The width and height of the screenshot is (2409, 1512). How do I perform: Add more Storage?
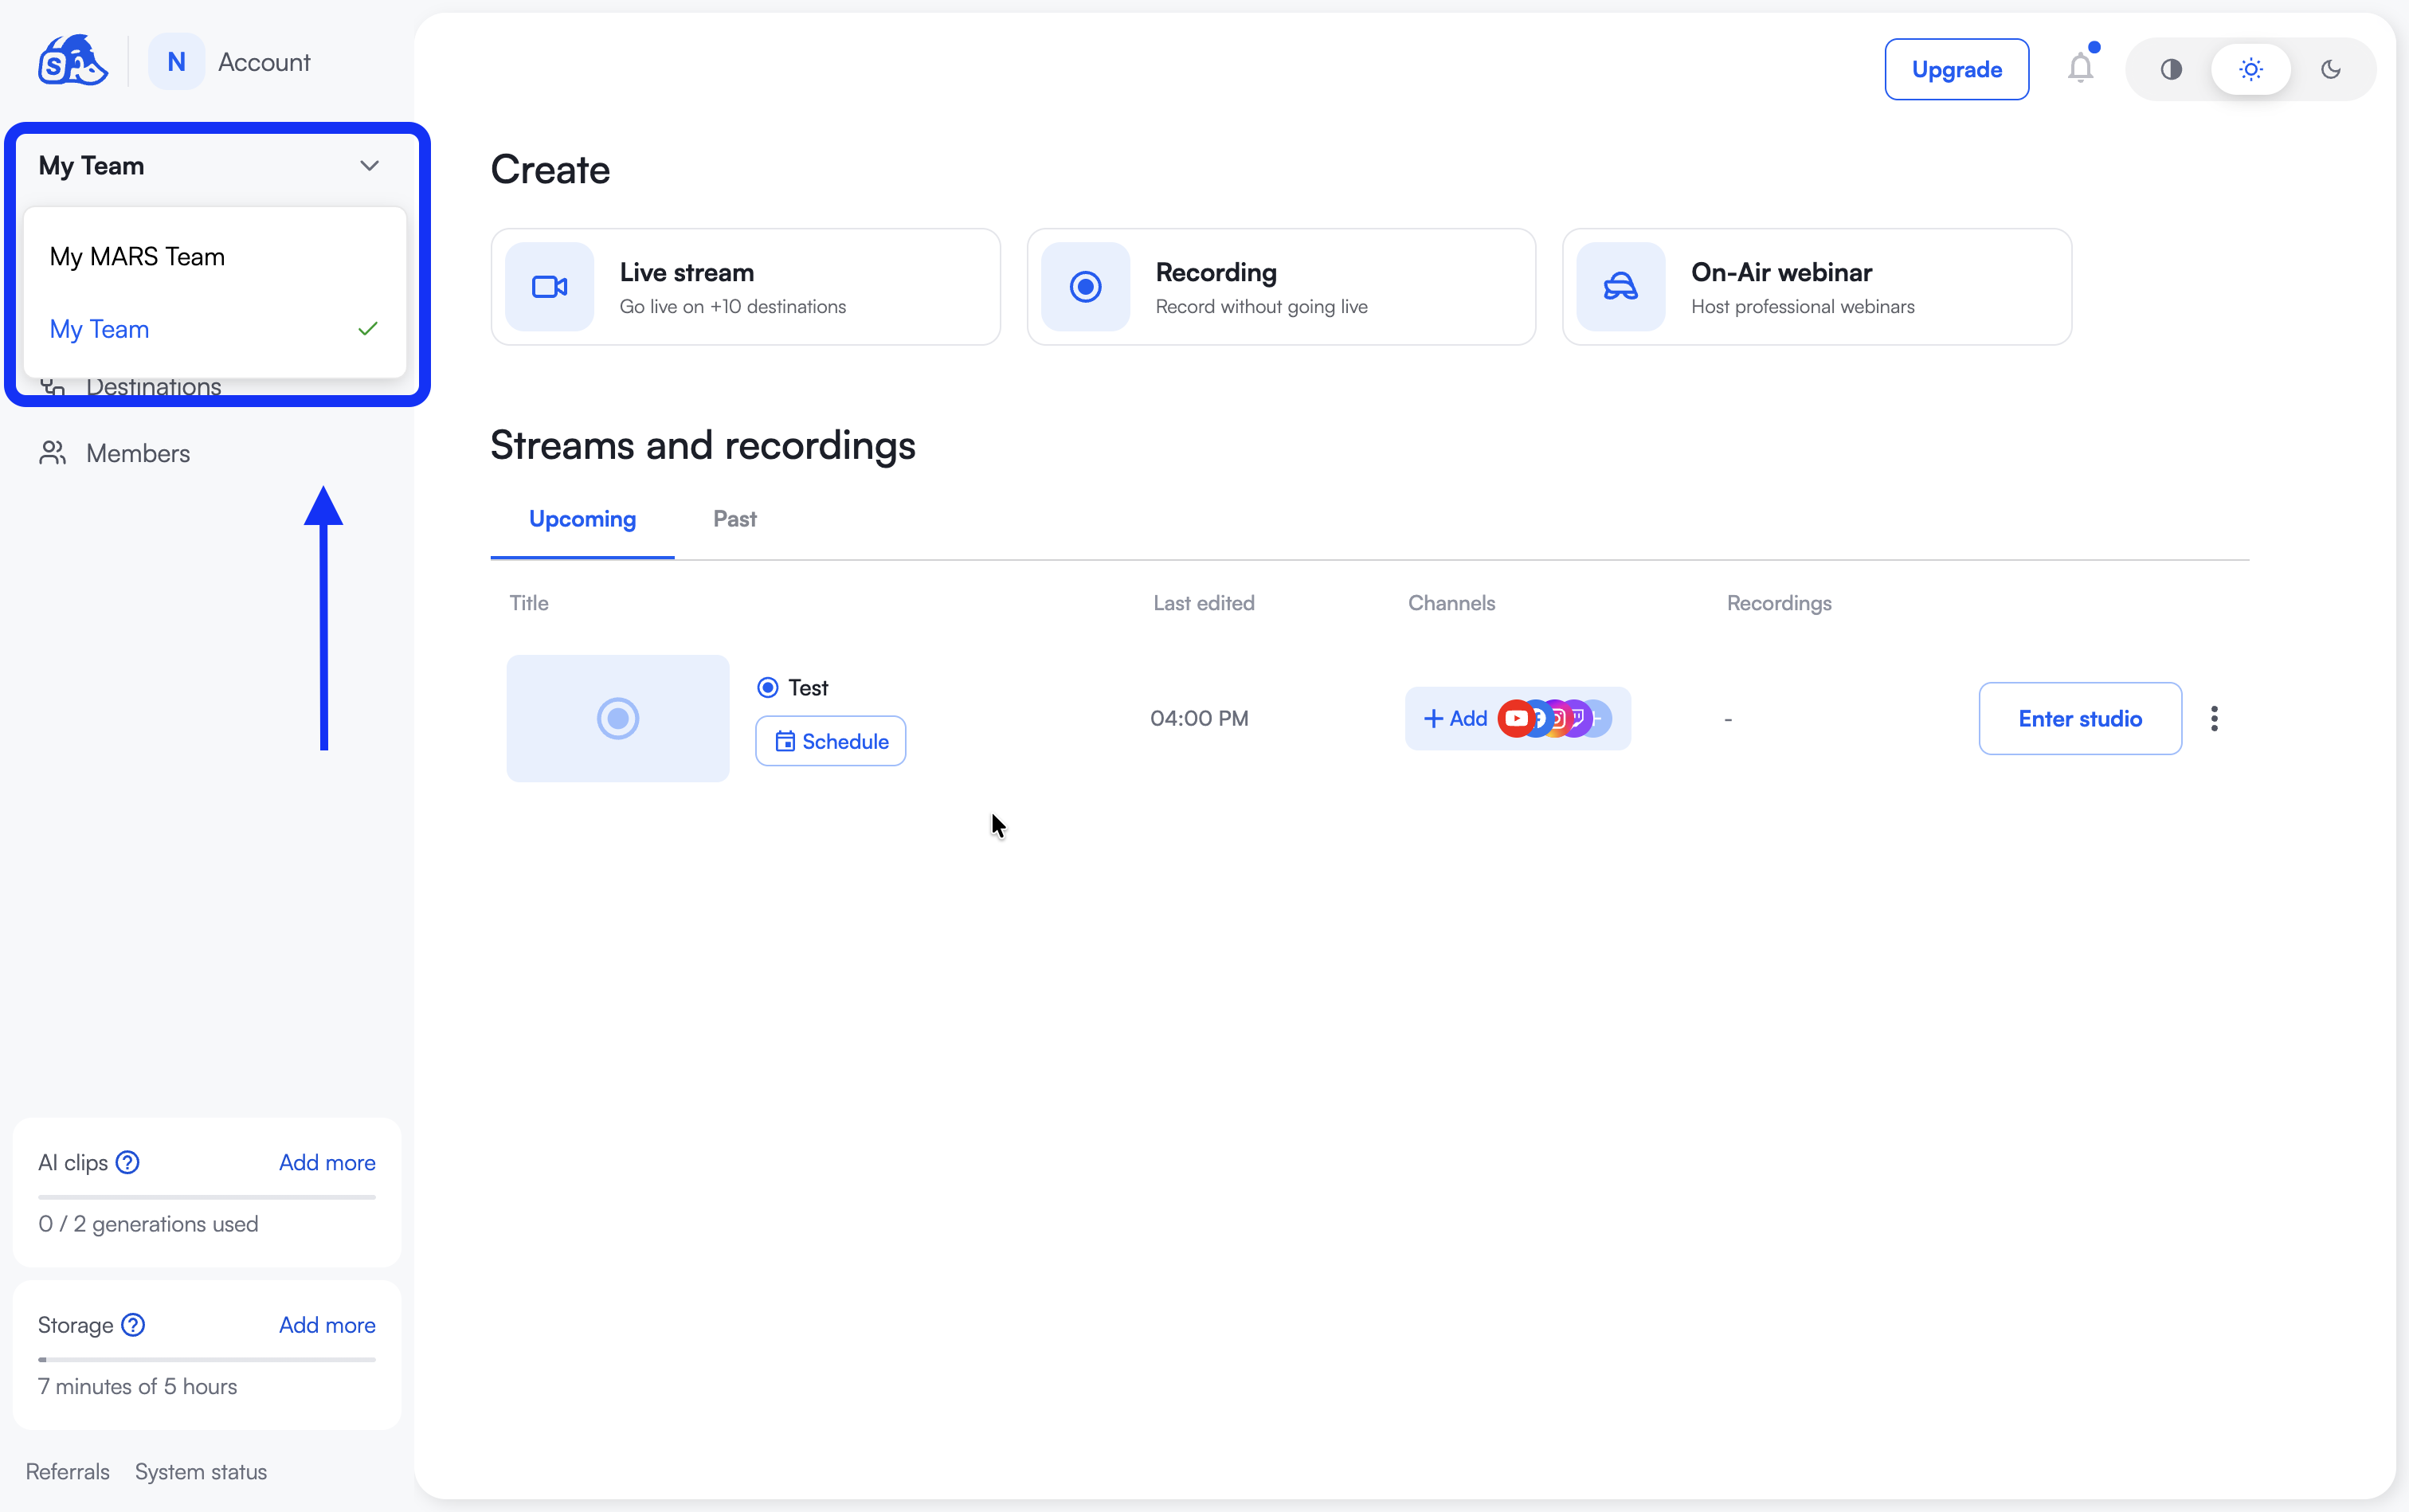coord(327,1325)
